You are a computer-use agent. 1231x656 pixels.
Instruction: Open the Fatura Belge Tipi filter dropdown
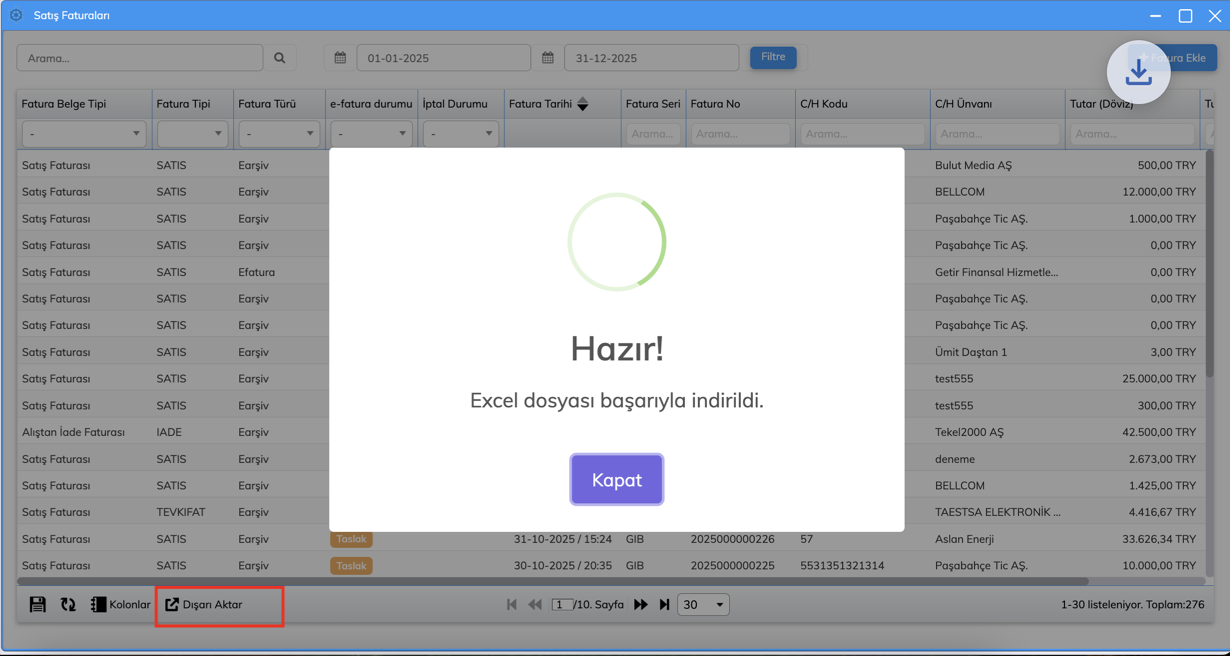pos(83,134)
